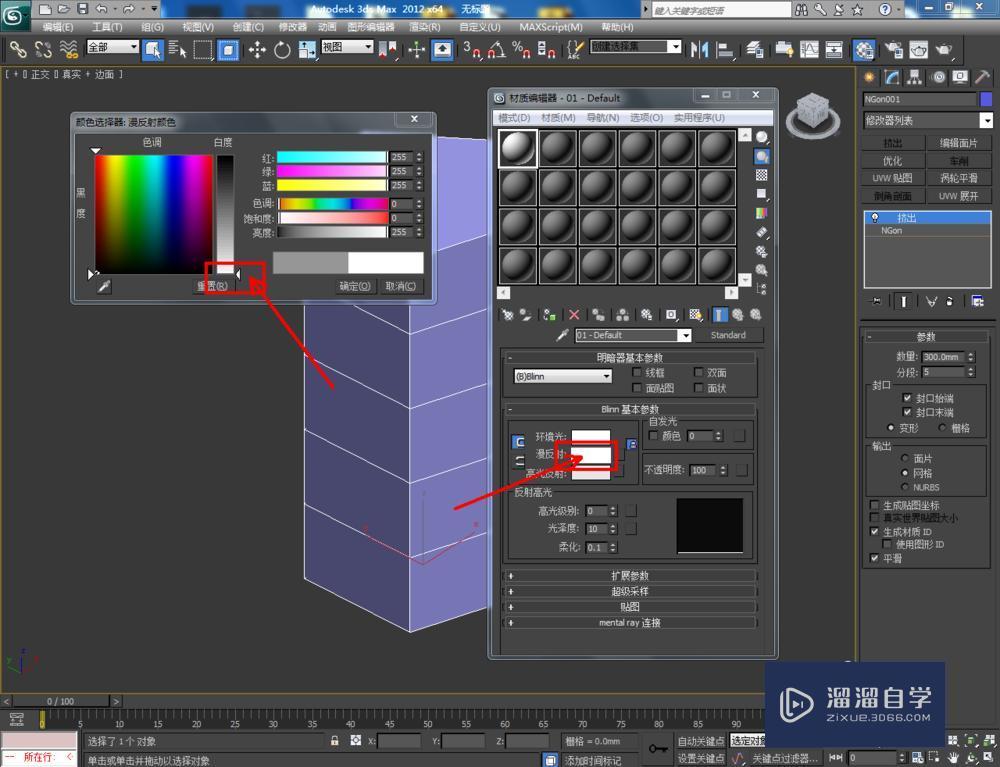Click the 环境光 ambient color swatch
This screenshot has height=767, width=1000.
591,437
